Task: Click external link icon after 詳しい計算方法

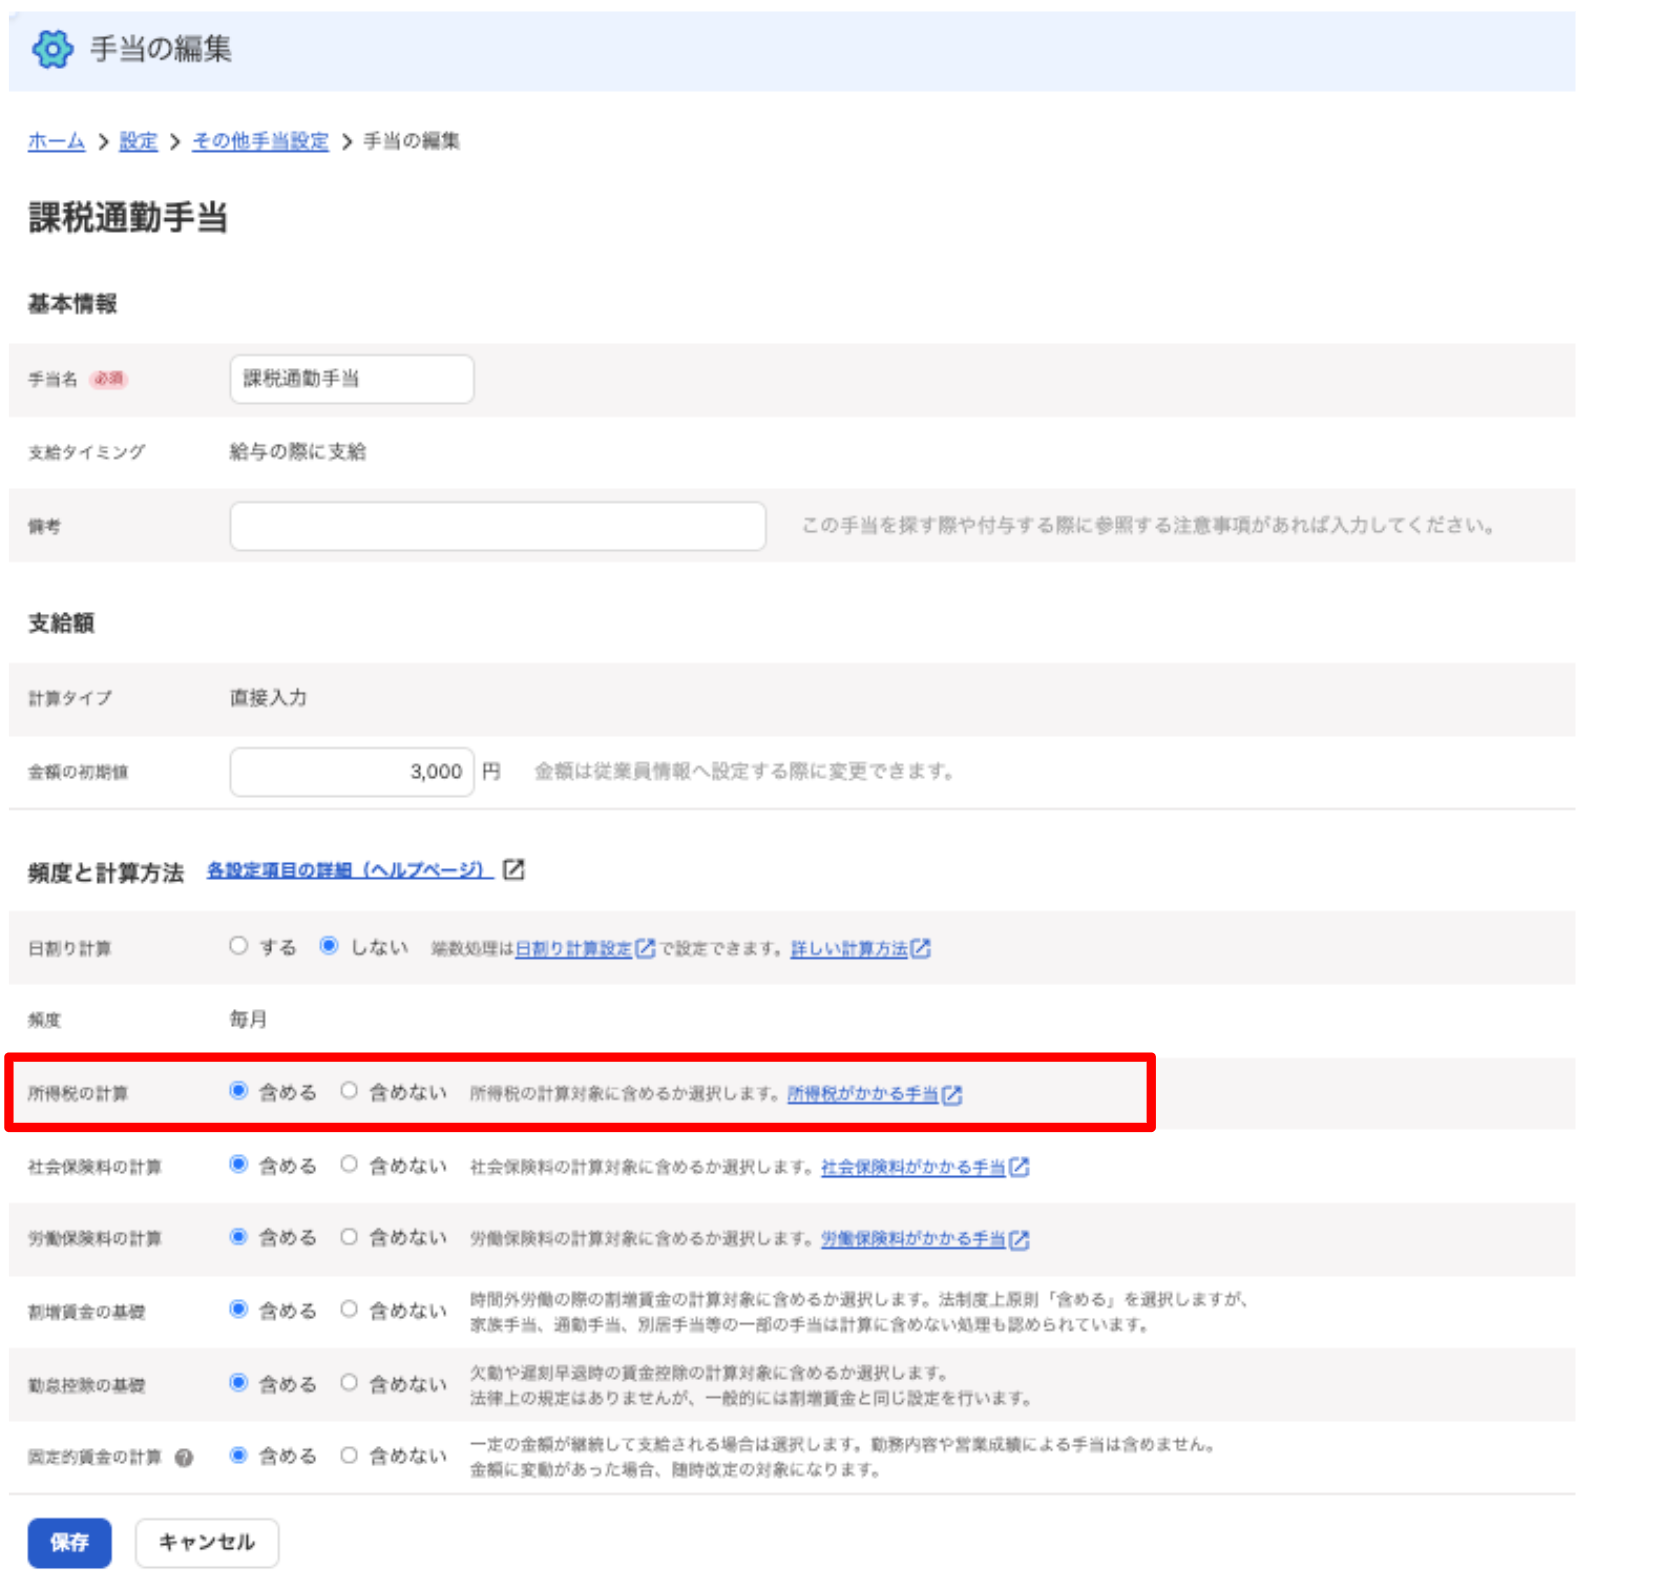Action: [920, 948]
